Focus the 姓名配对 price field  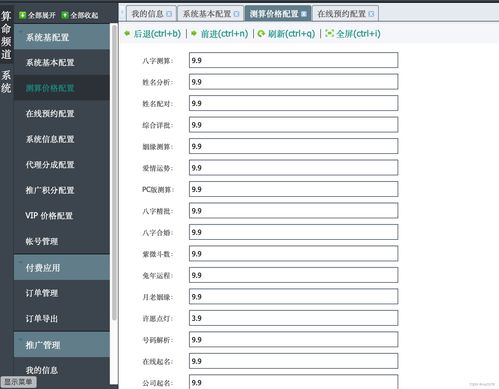(x=293, y=103)
